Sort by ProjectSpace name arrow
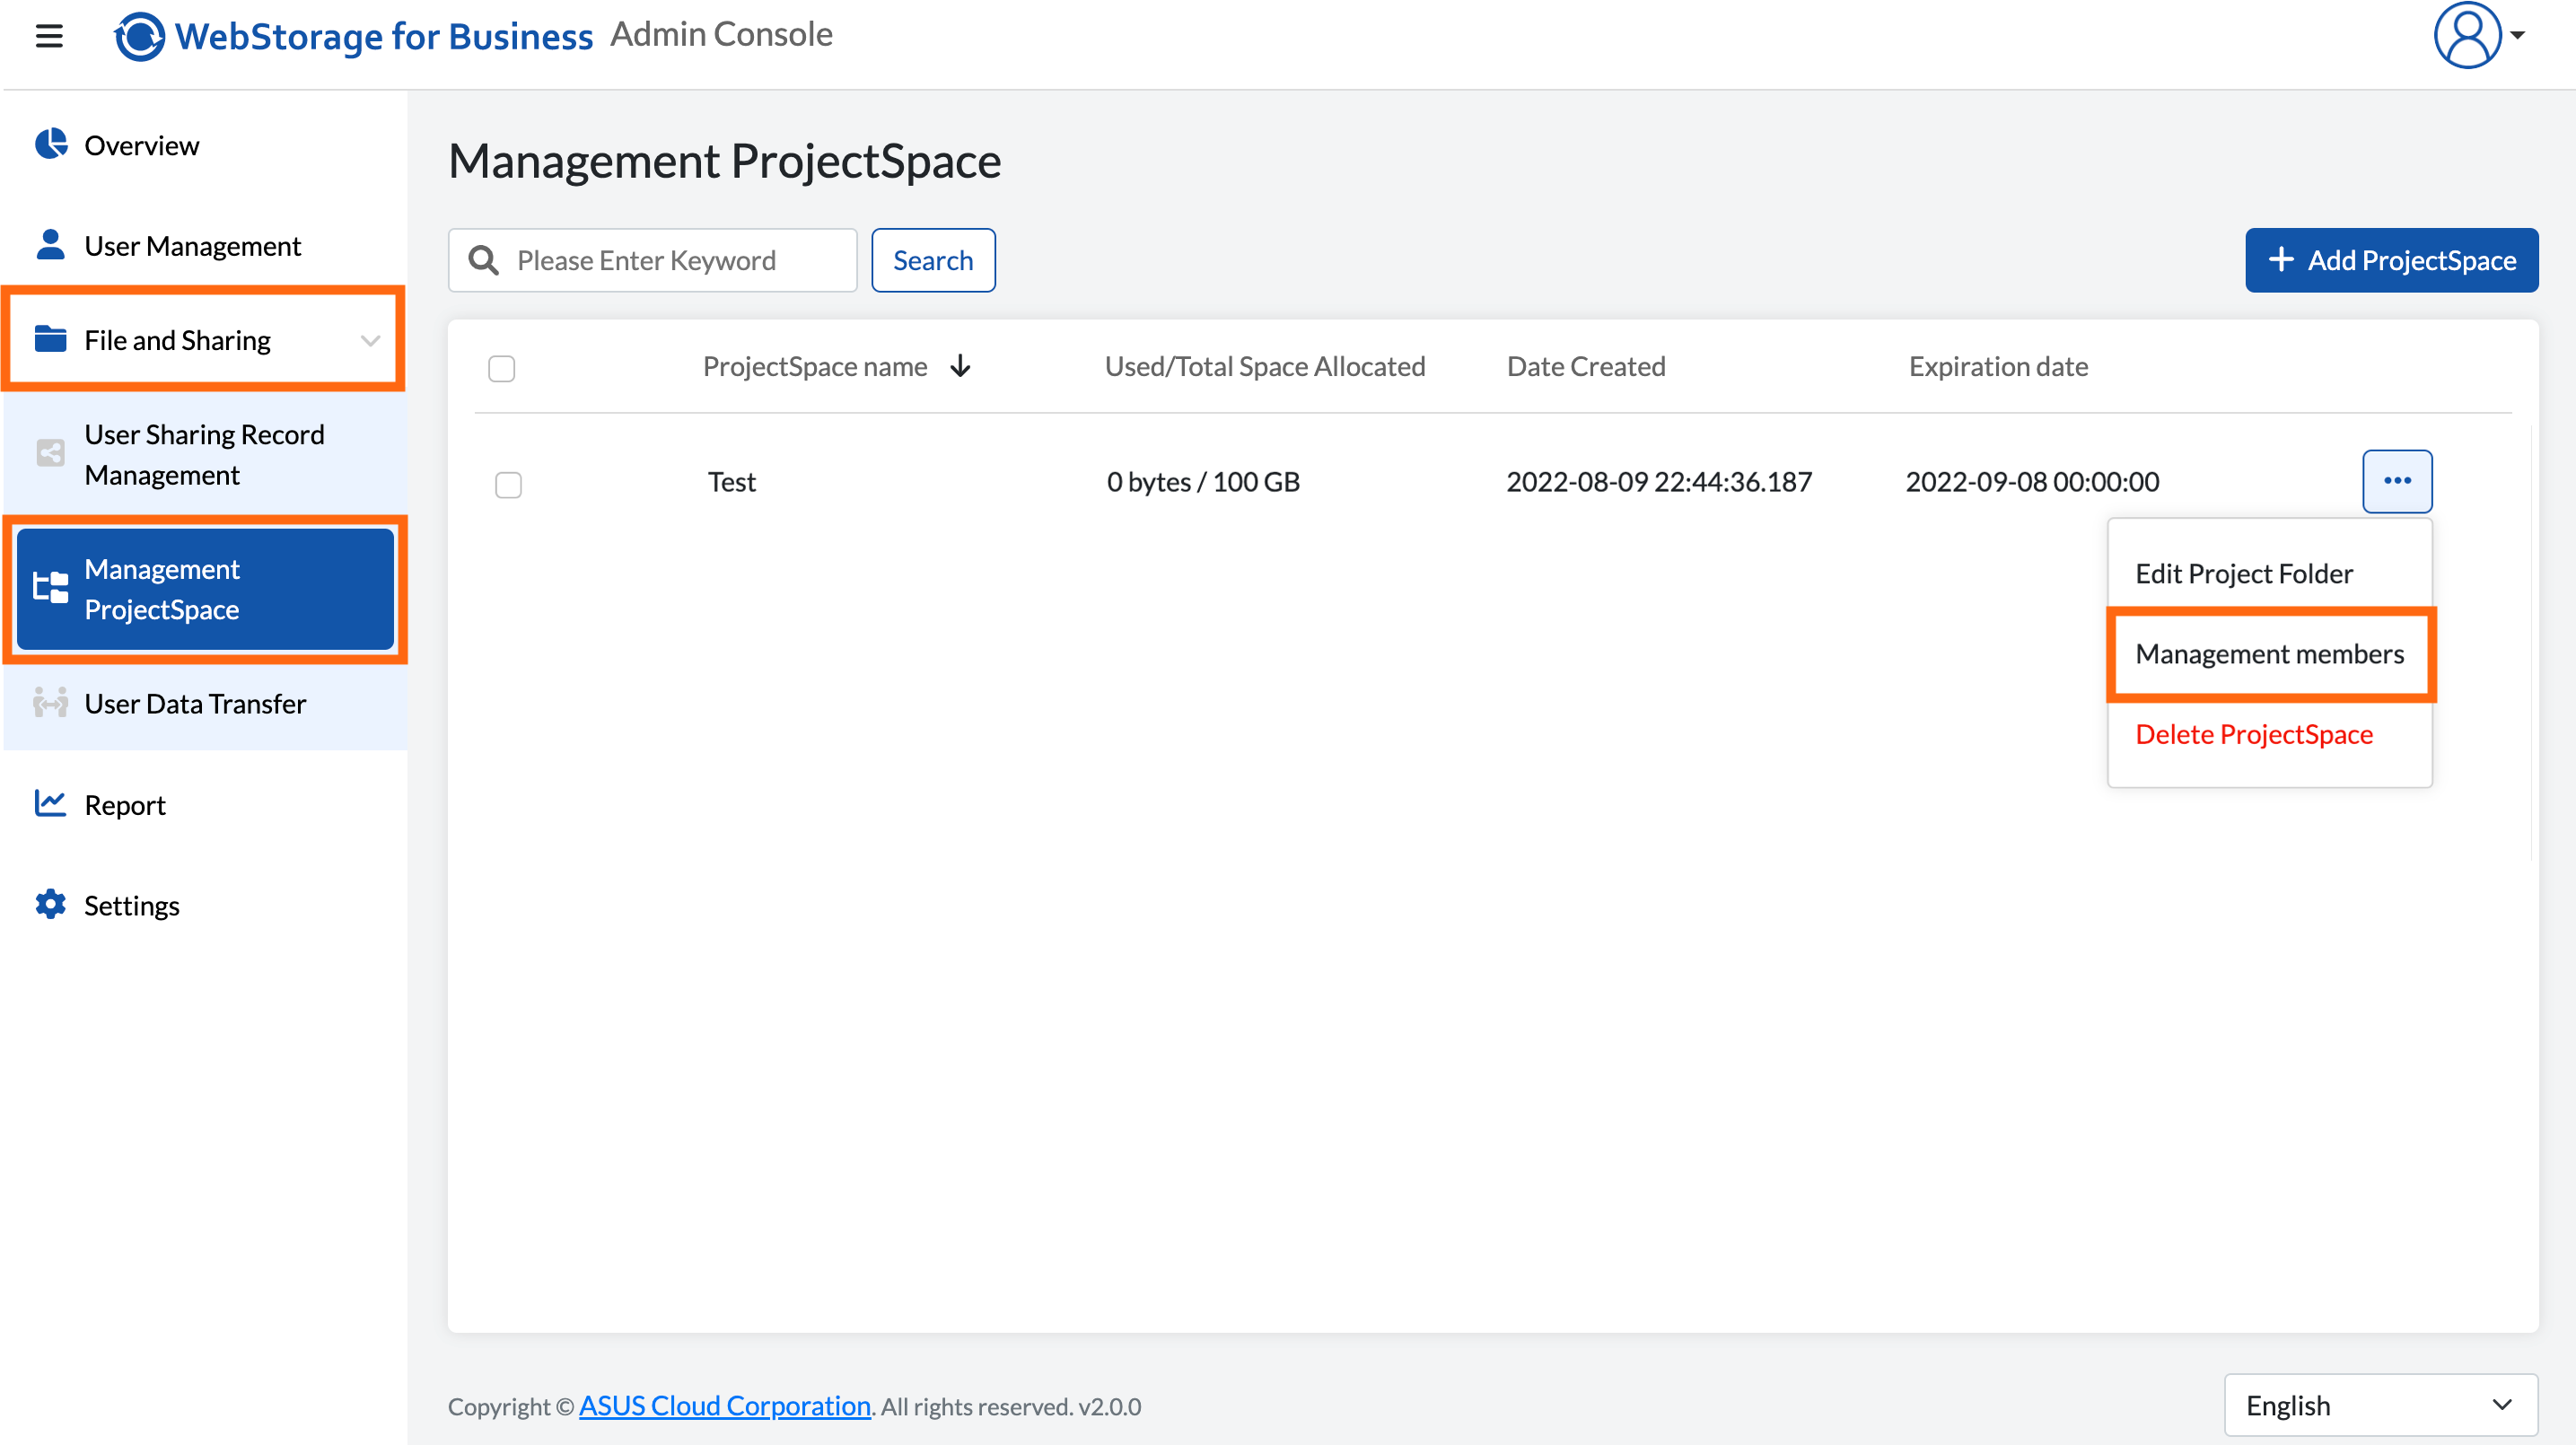The height and width of the screenshot is (1445, 2576). click(961, 366)
